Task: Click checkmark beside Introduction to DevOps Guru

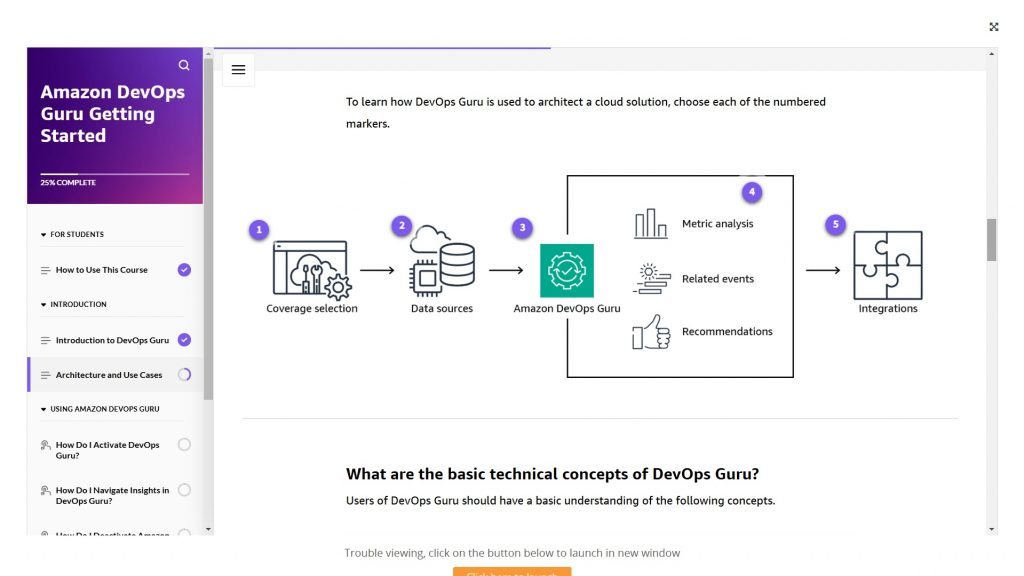Action: click(183, 339)
